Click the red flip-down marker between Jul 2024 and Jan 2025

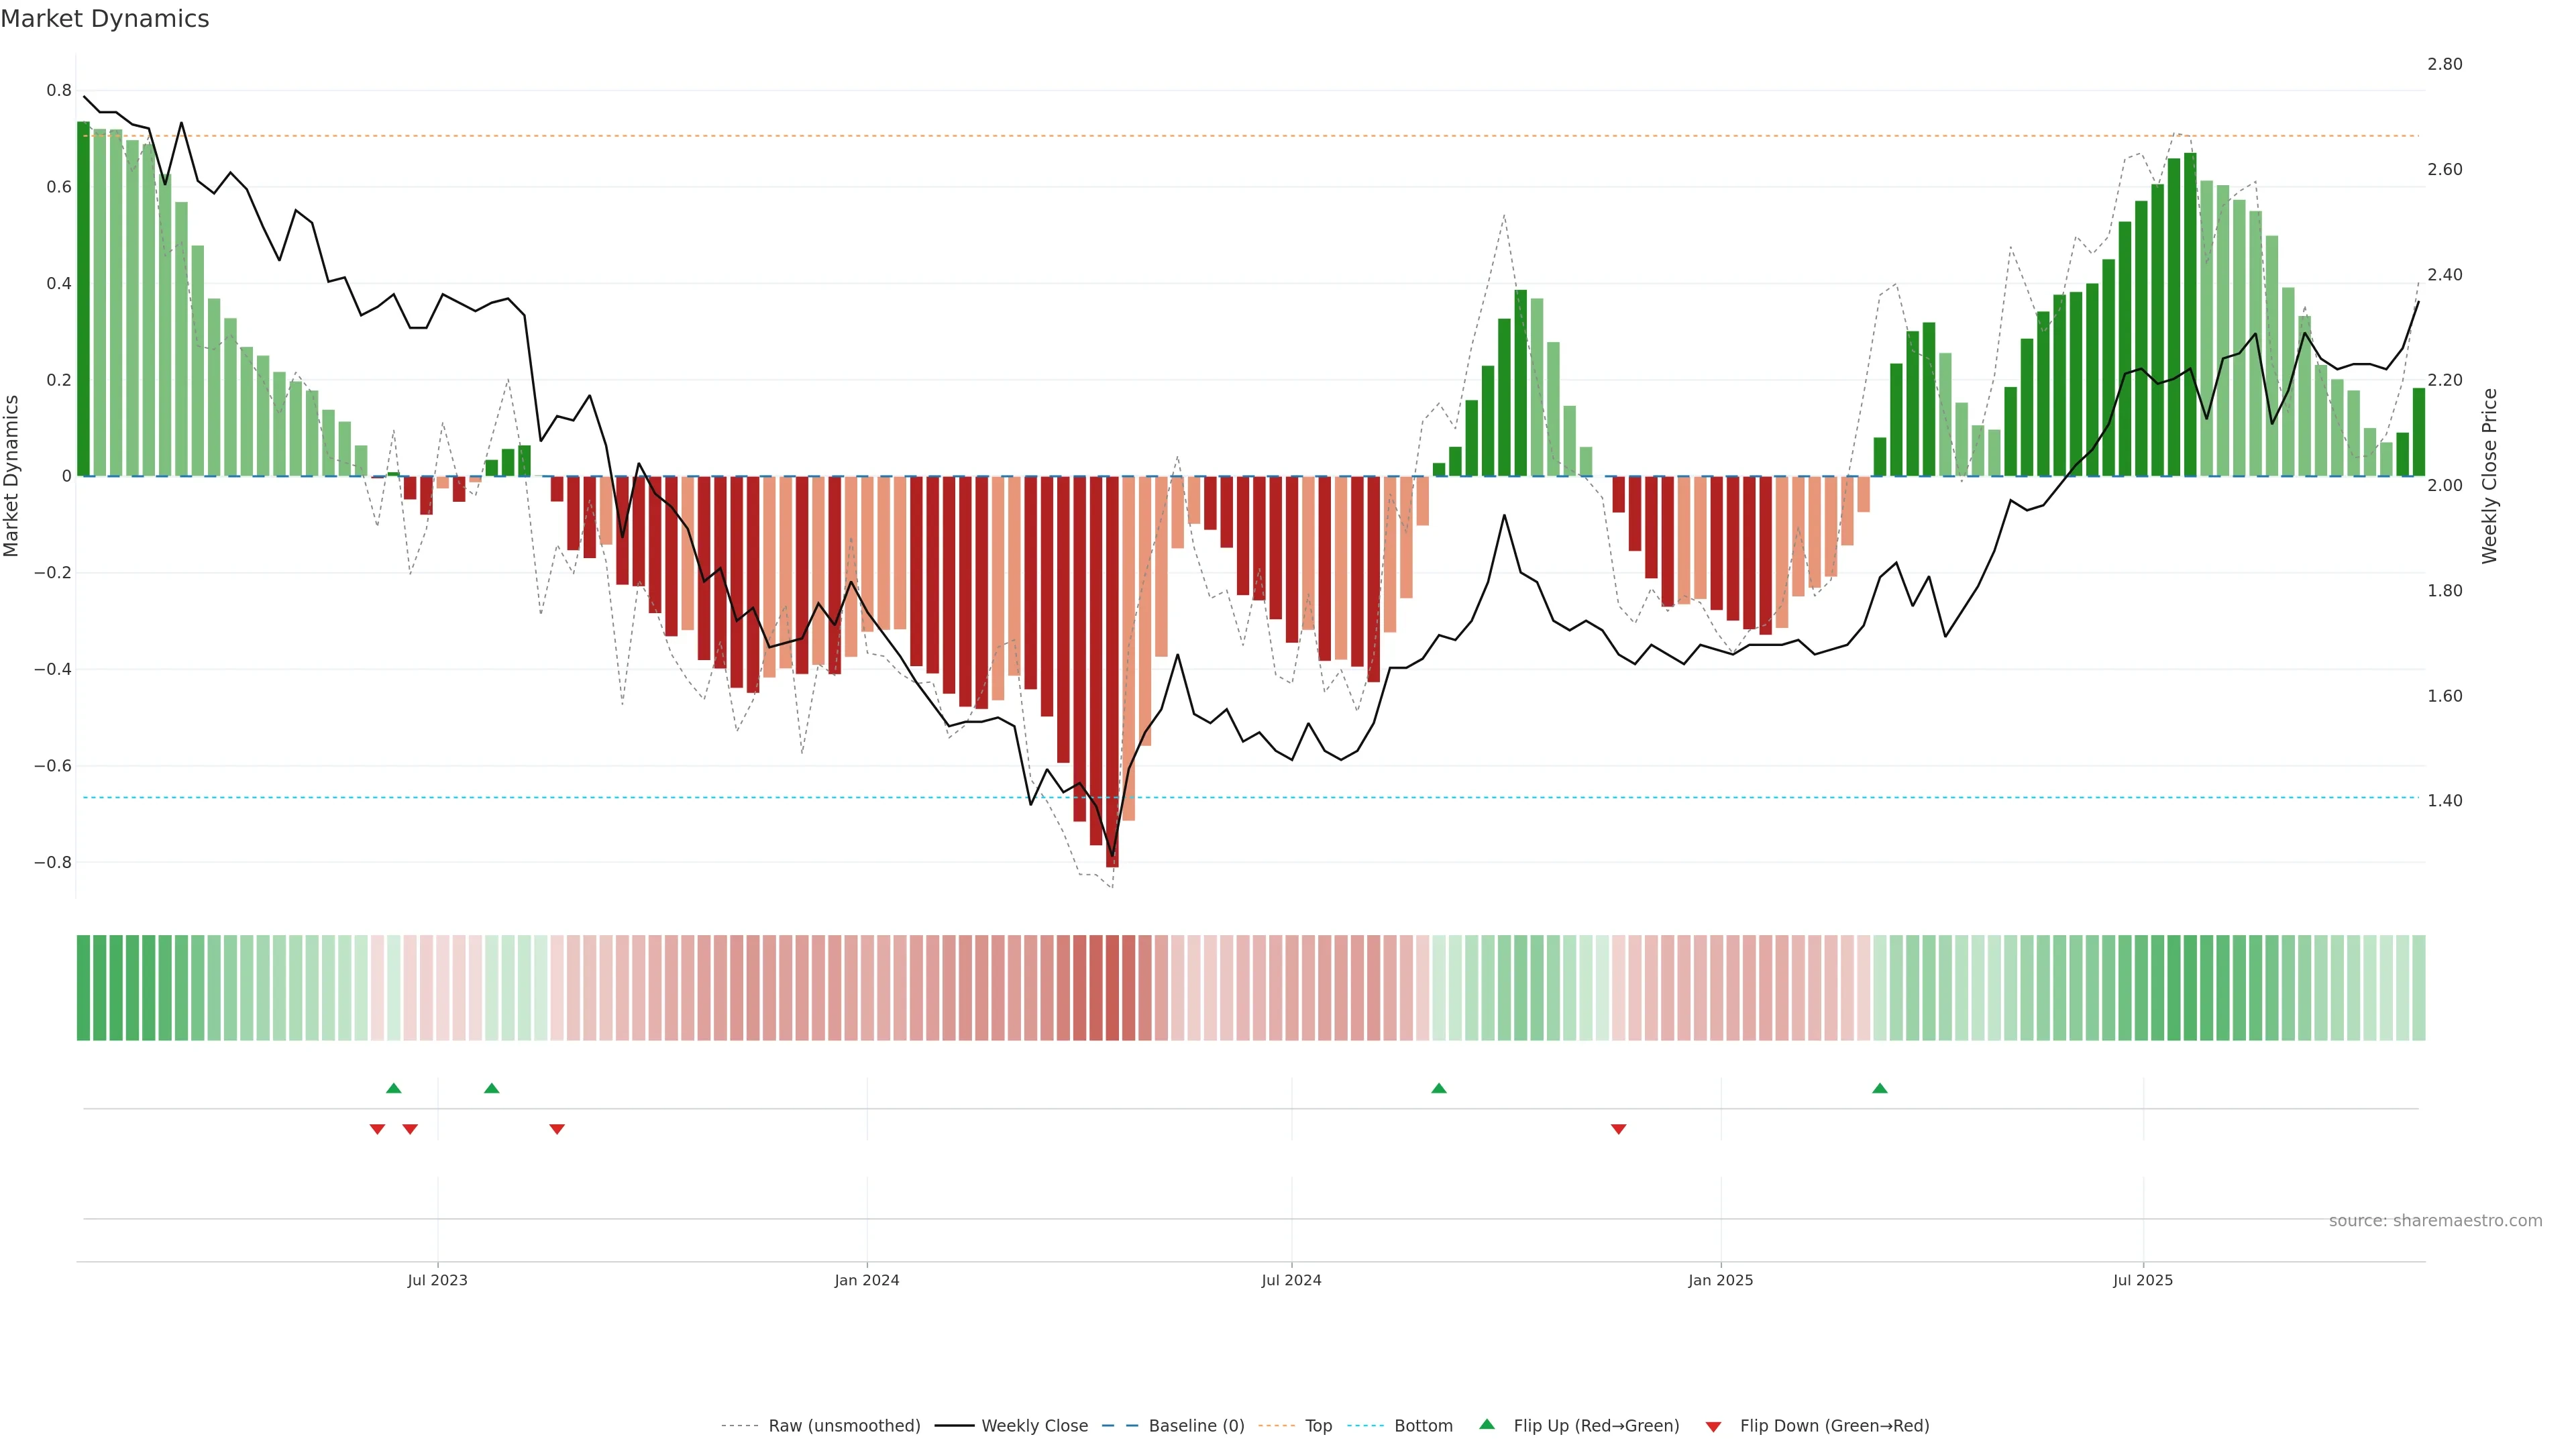point(1619,1129)
